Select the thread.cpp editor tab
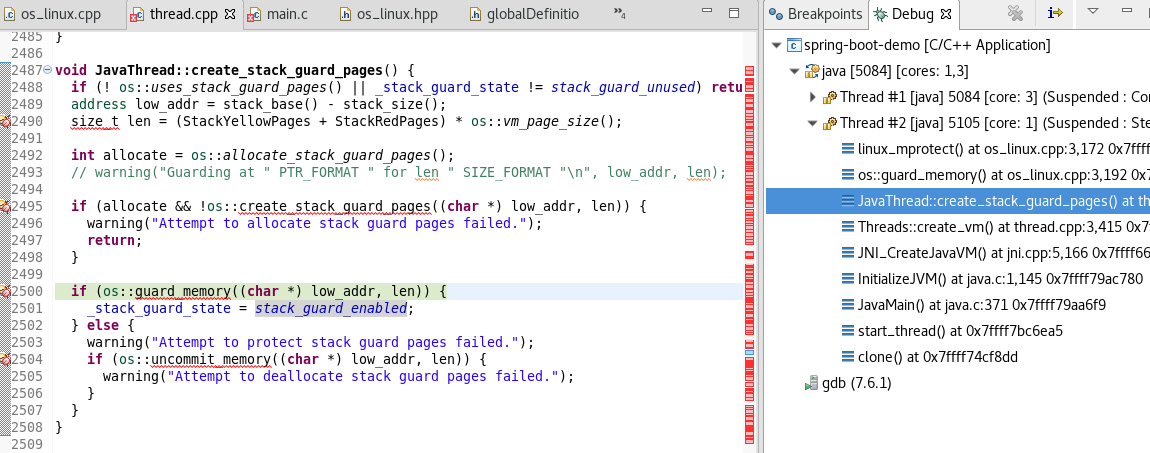1150x453 pixels. (182, 14)
